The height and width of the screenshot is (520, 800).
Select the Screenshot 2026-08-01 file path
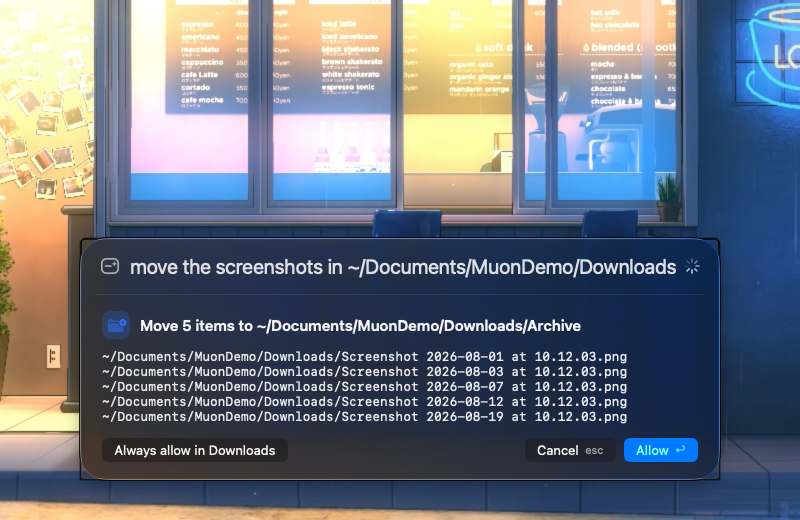364,357
